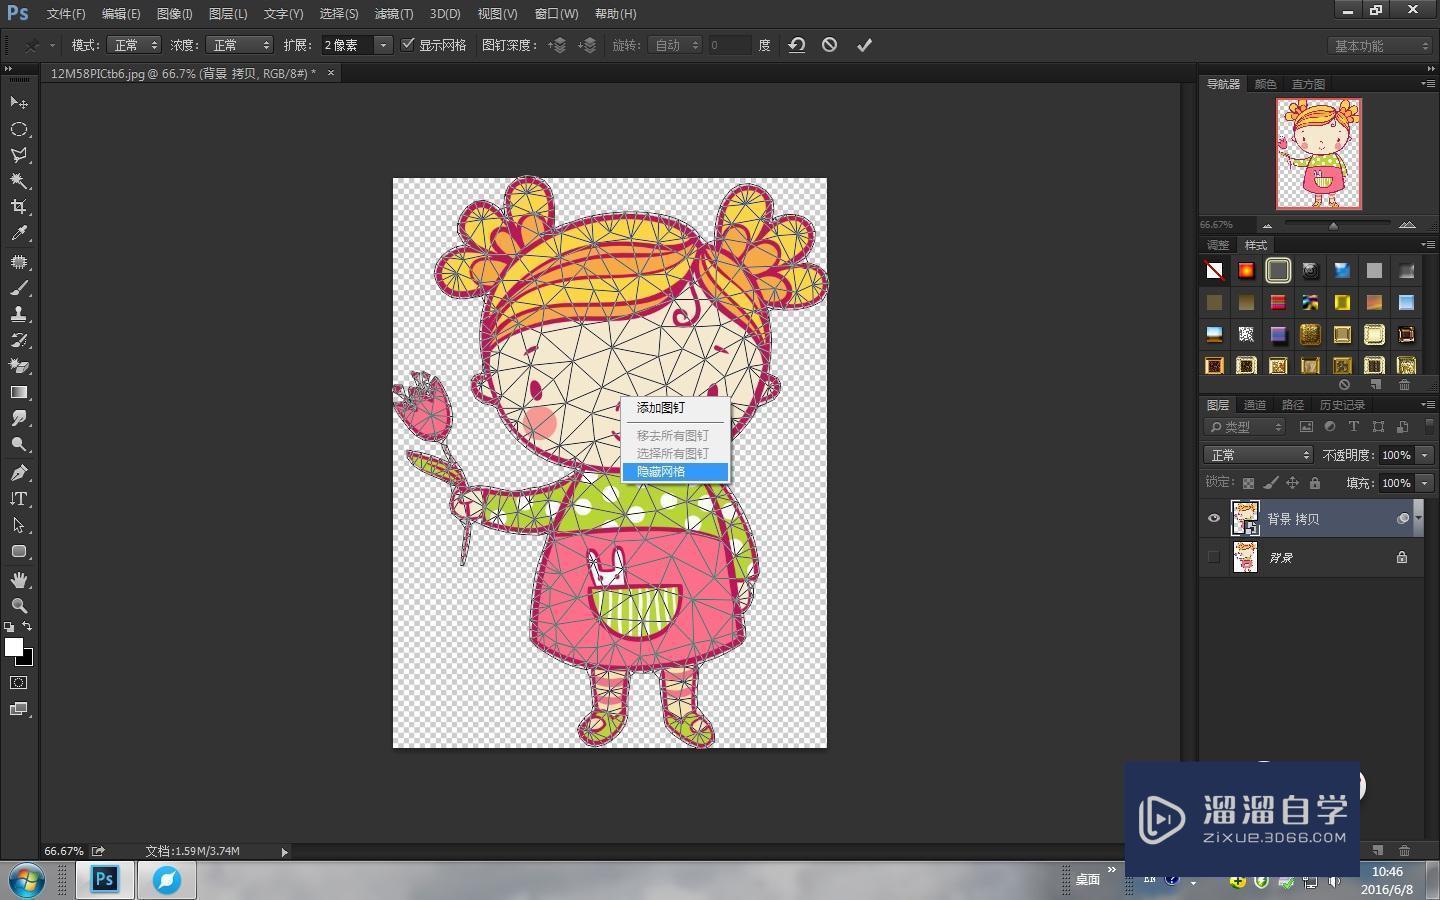Select the Spot Healing Brush tool
Image resolution: width=1440 pixels, height=900 pixels.
18,262
